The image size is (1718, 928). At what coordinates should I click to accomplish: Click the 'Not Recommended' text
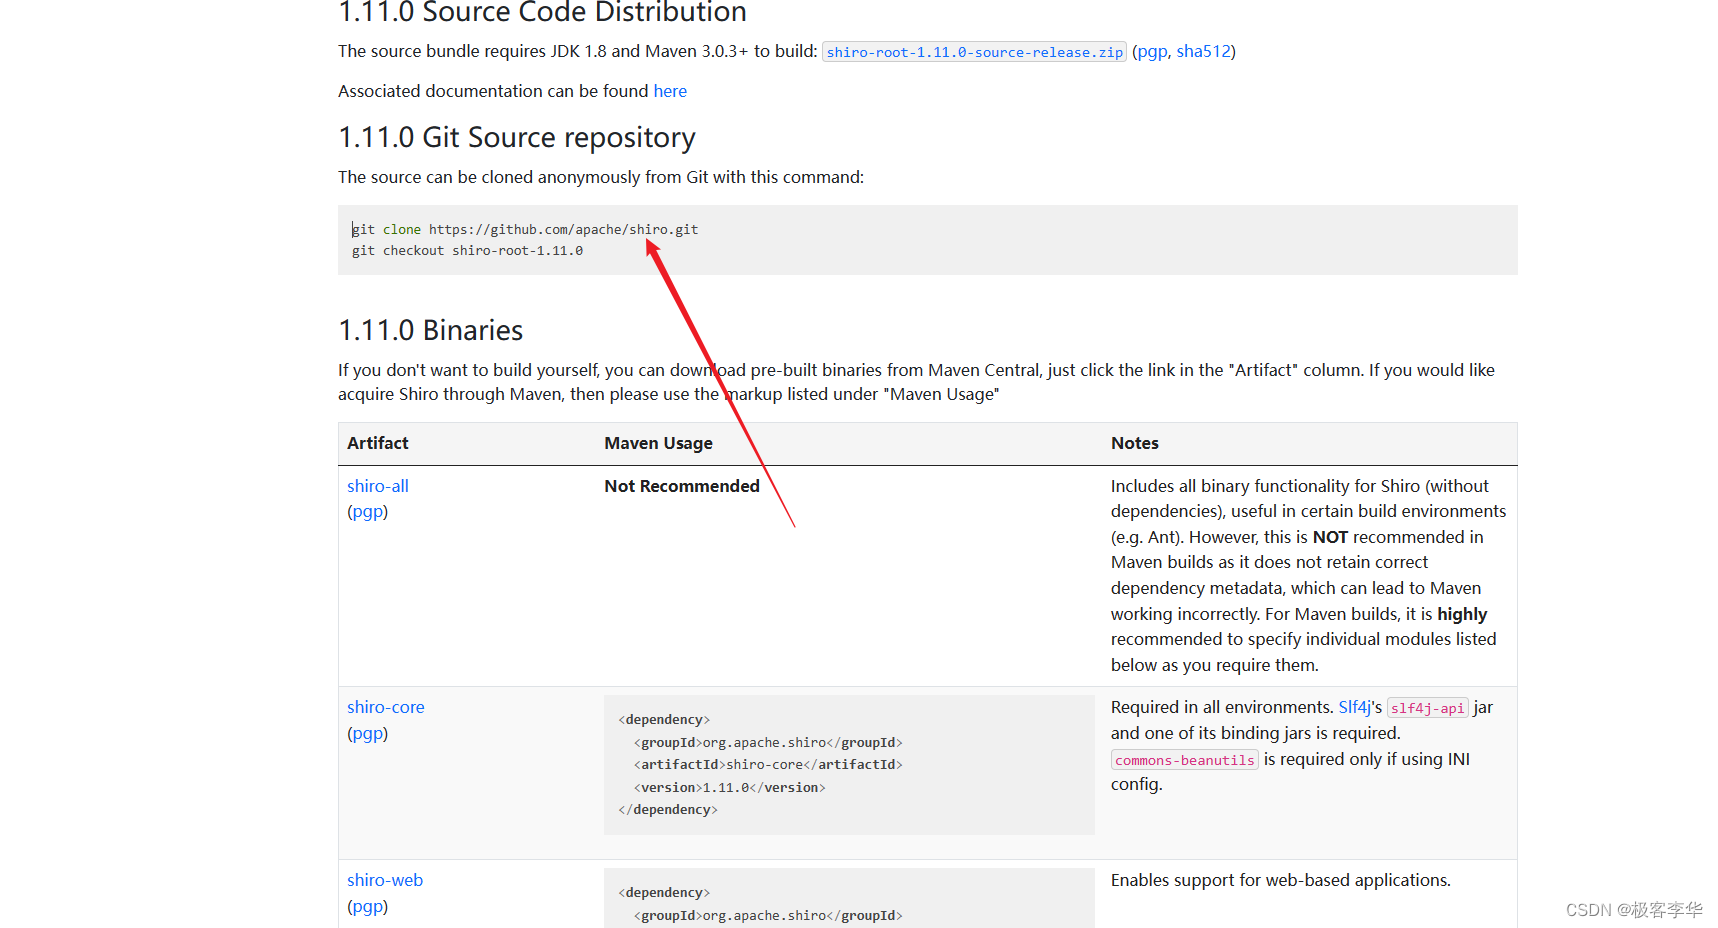pos(682,486)
